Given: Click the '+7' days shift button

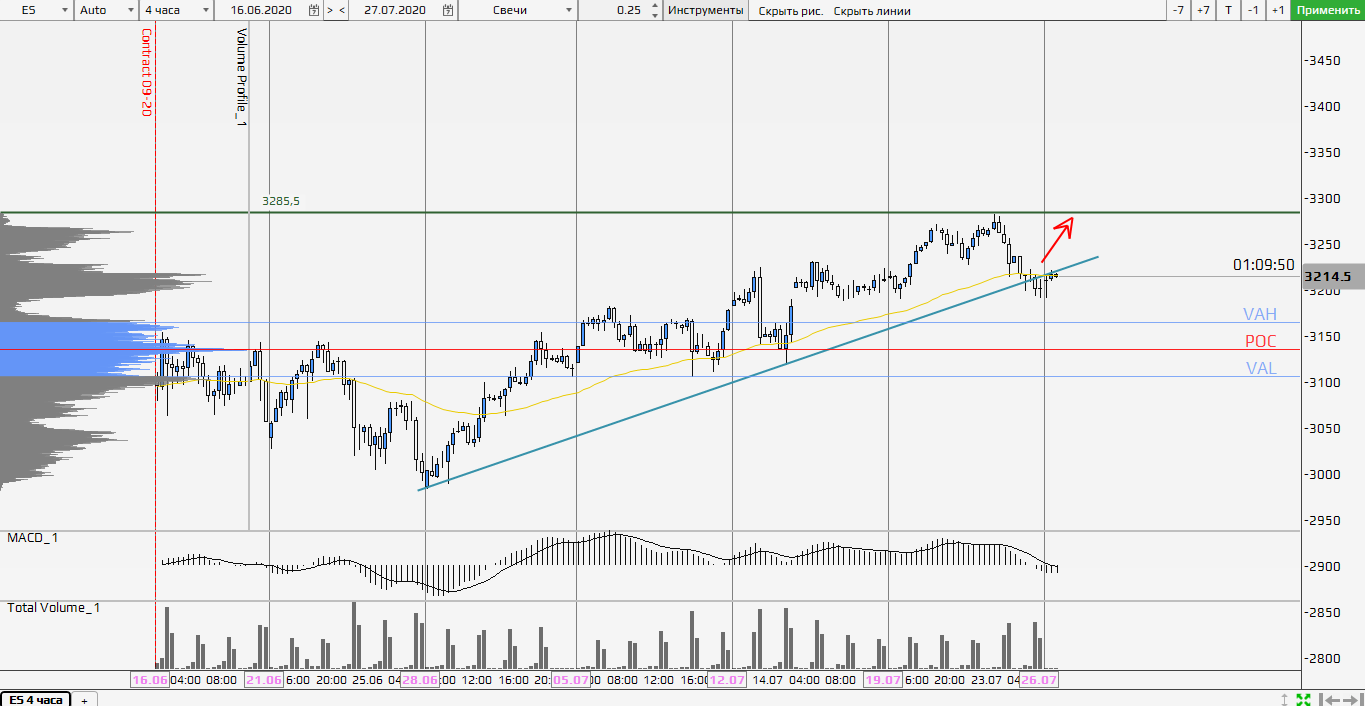Looking at the screenshot, I should (1203, 10).
